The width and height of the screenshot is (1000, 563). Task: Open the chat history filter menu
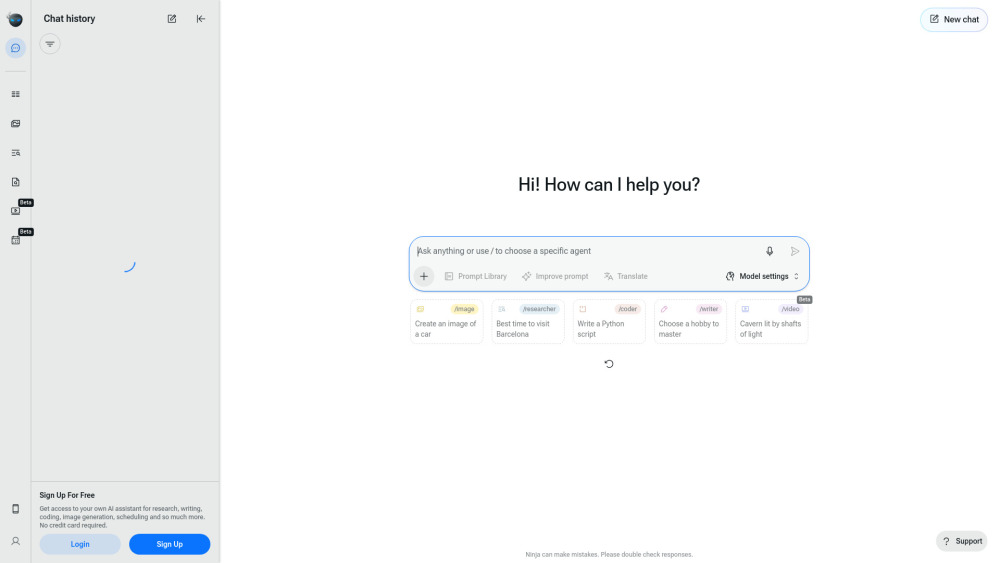[50, 44]
